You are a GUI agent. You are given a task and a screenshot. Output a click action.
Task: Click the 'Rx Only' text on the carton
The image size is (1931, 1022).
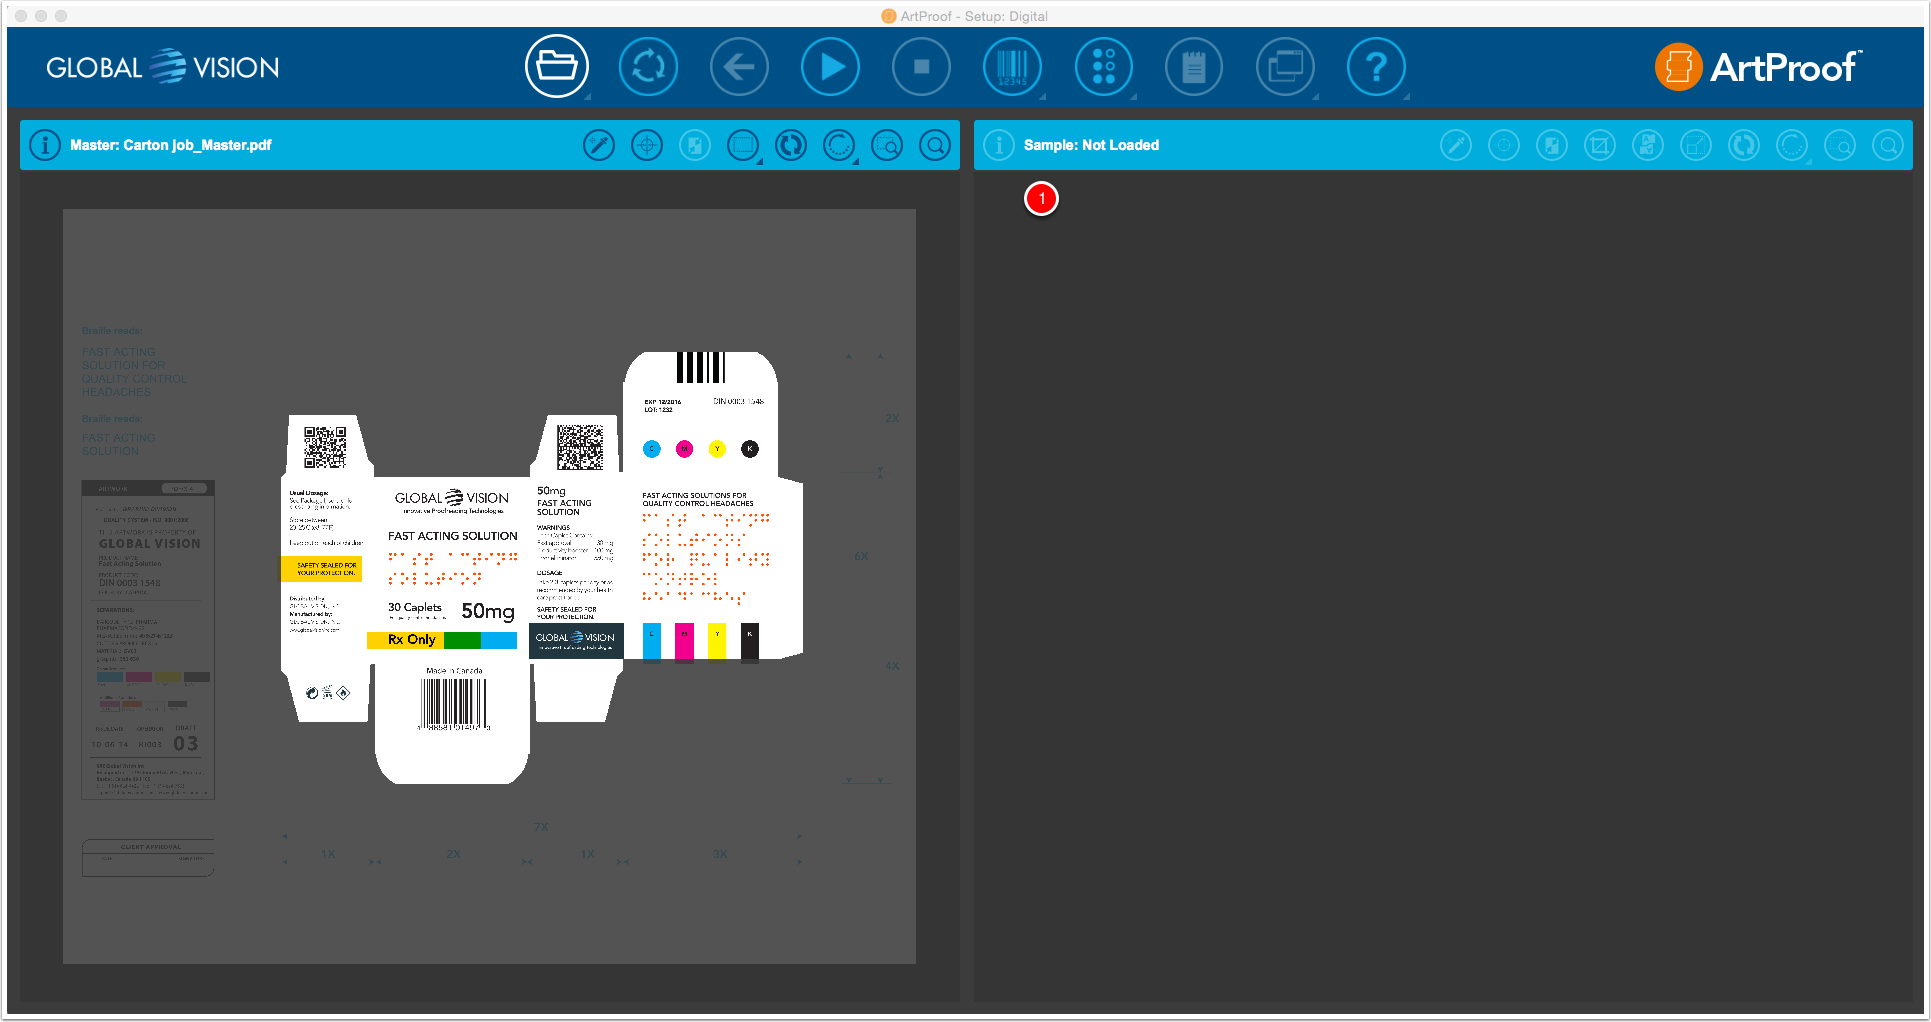click(411, 640)
